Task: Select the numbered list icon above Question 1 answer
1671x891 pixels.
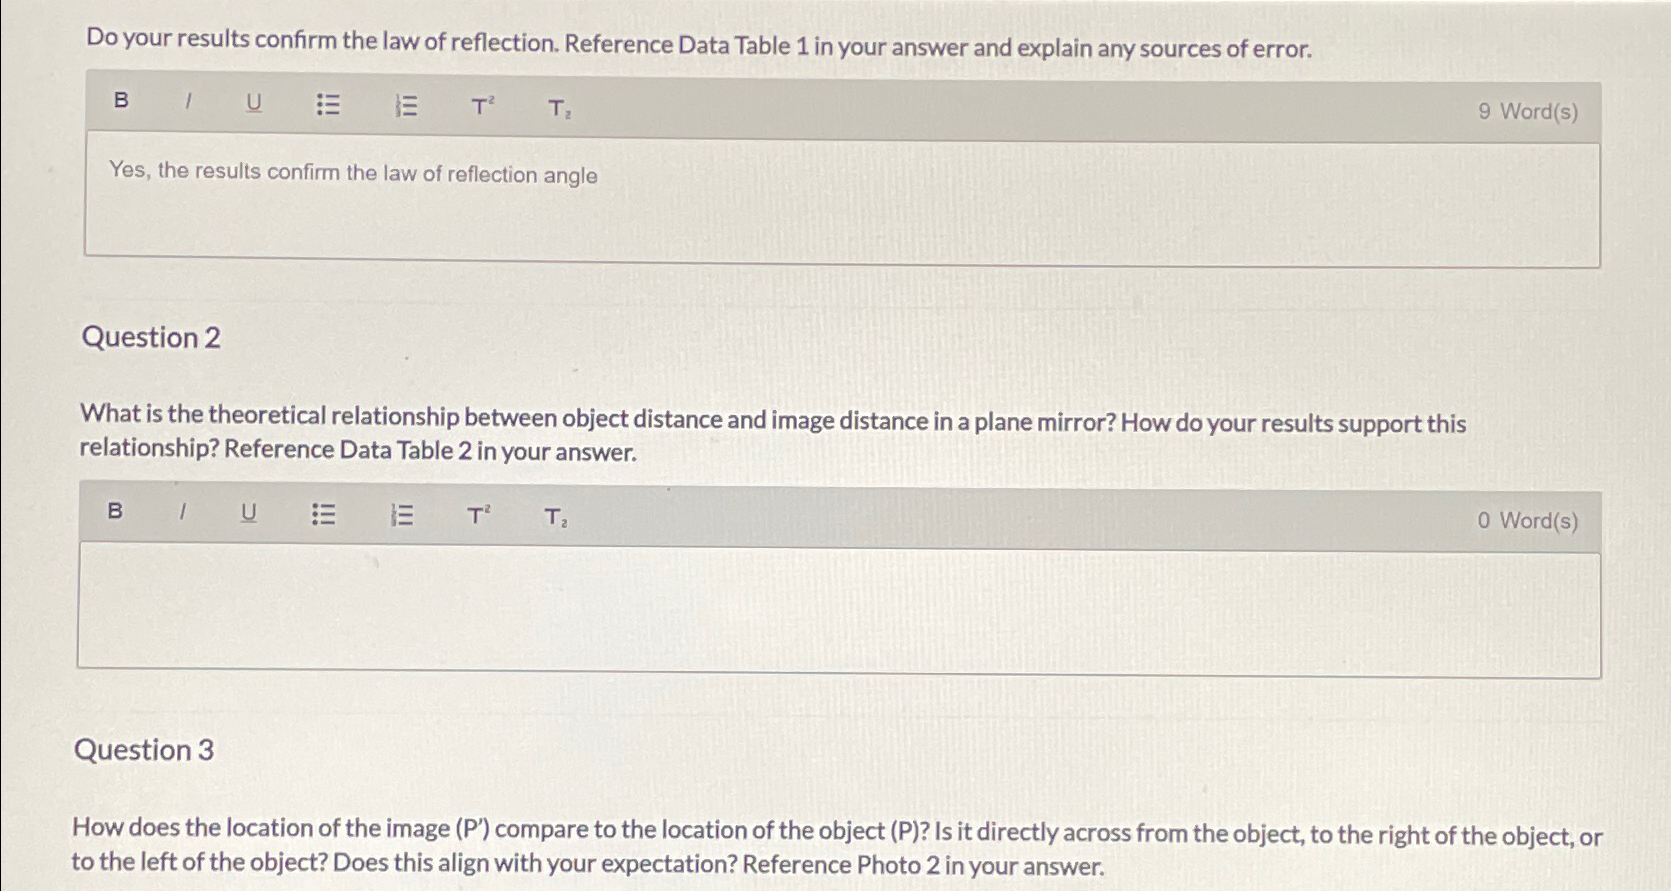Action: [407, 103]
